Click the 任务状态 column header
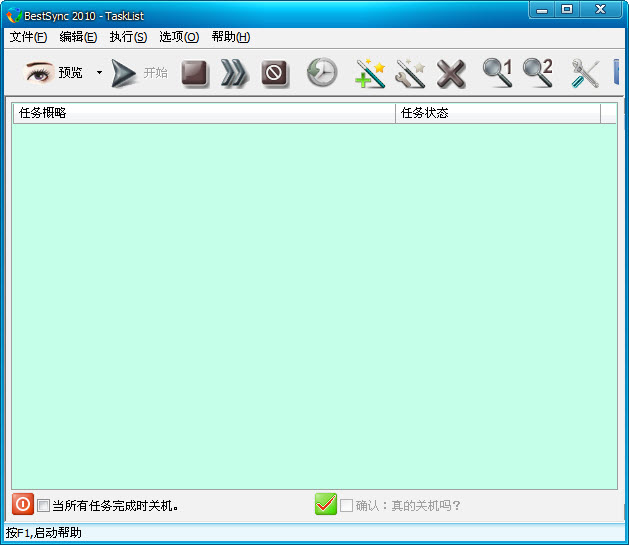This screenshot has height=545, width=629. (498, 113)
